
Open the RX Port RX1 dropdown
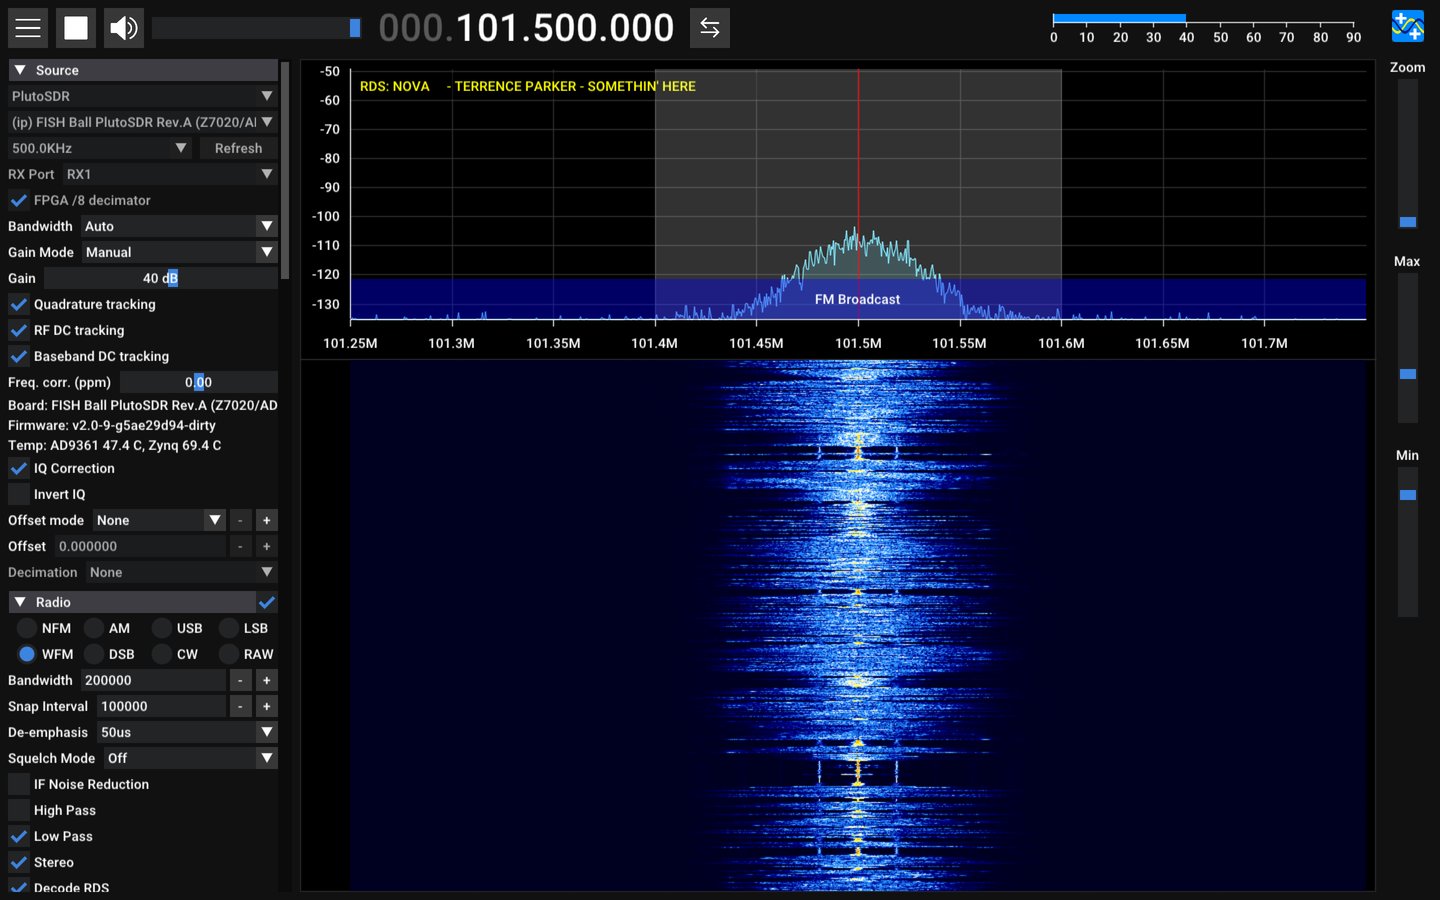point(170,174)
